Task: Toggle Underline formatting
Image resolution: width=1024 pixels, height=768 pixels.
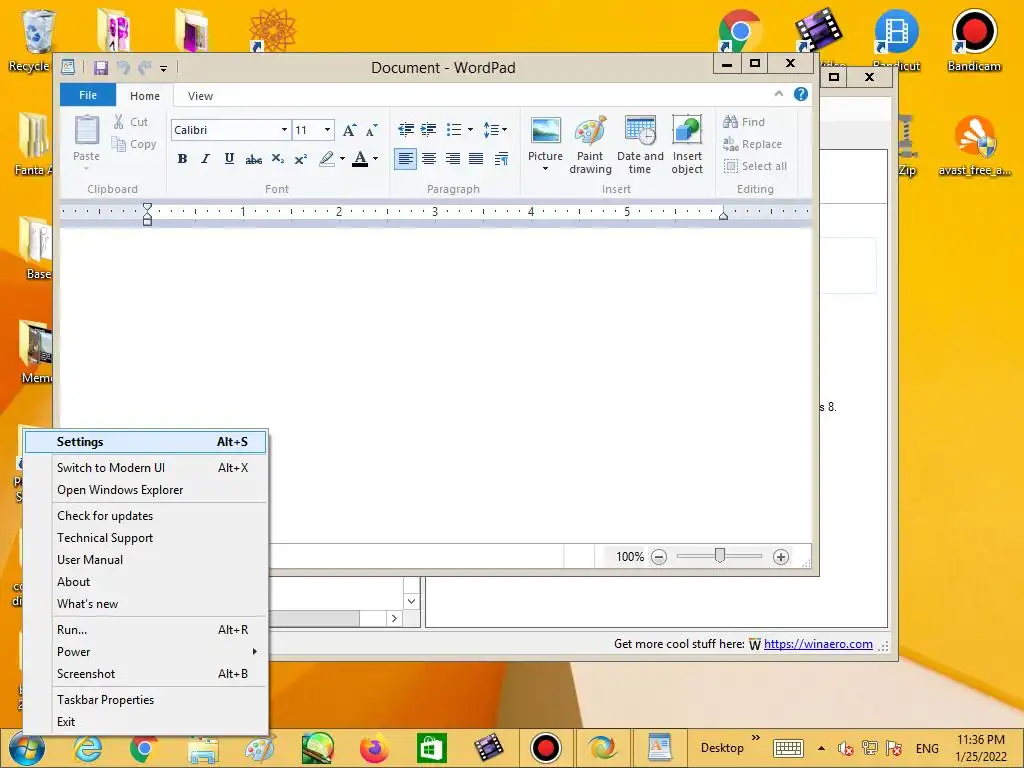Action: coord(229,159)
